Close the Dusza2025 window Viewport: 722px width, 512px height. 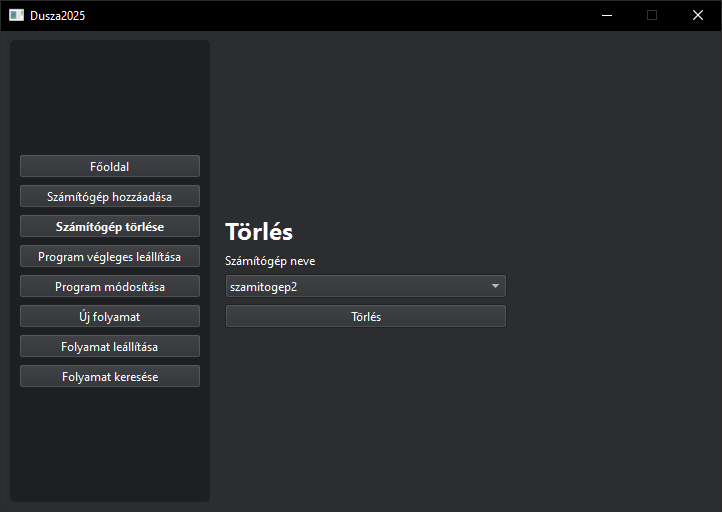[x=698, y=15]
